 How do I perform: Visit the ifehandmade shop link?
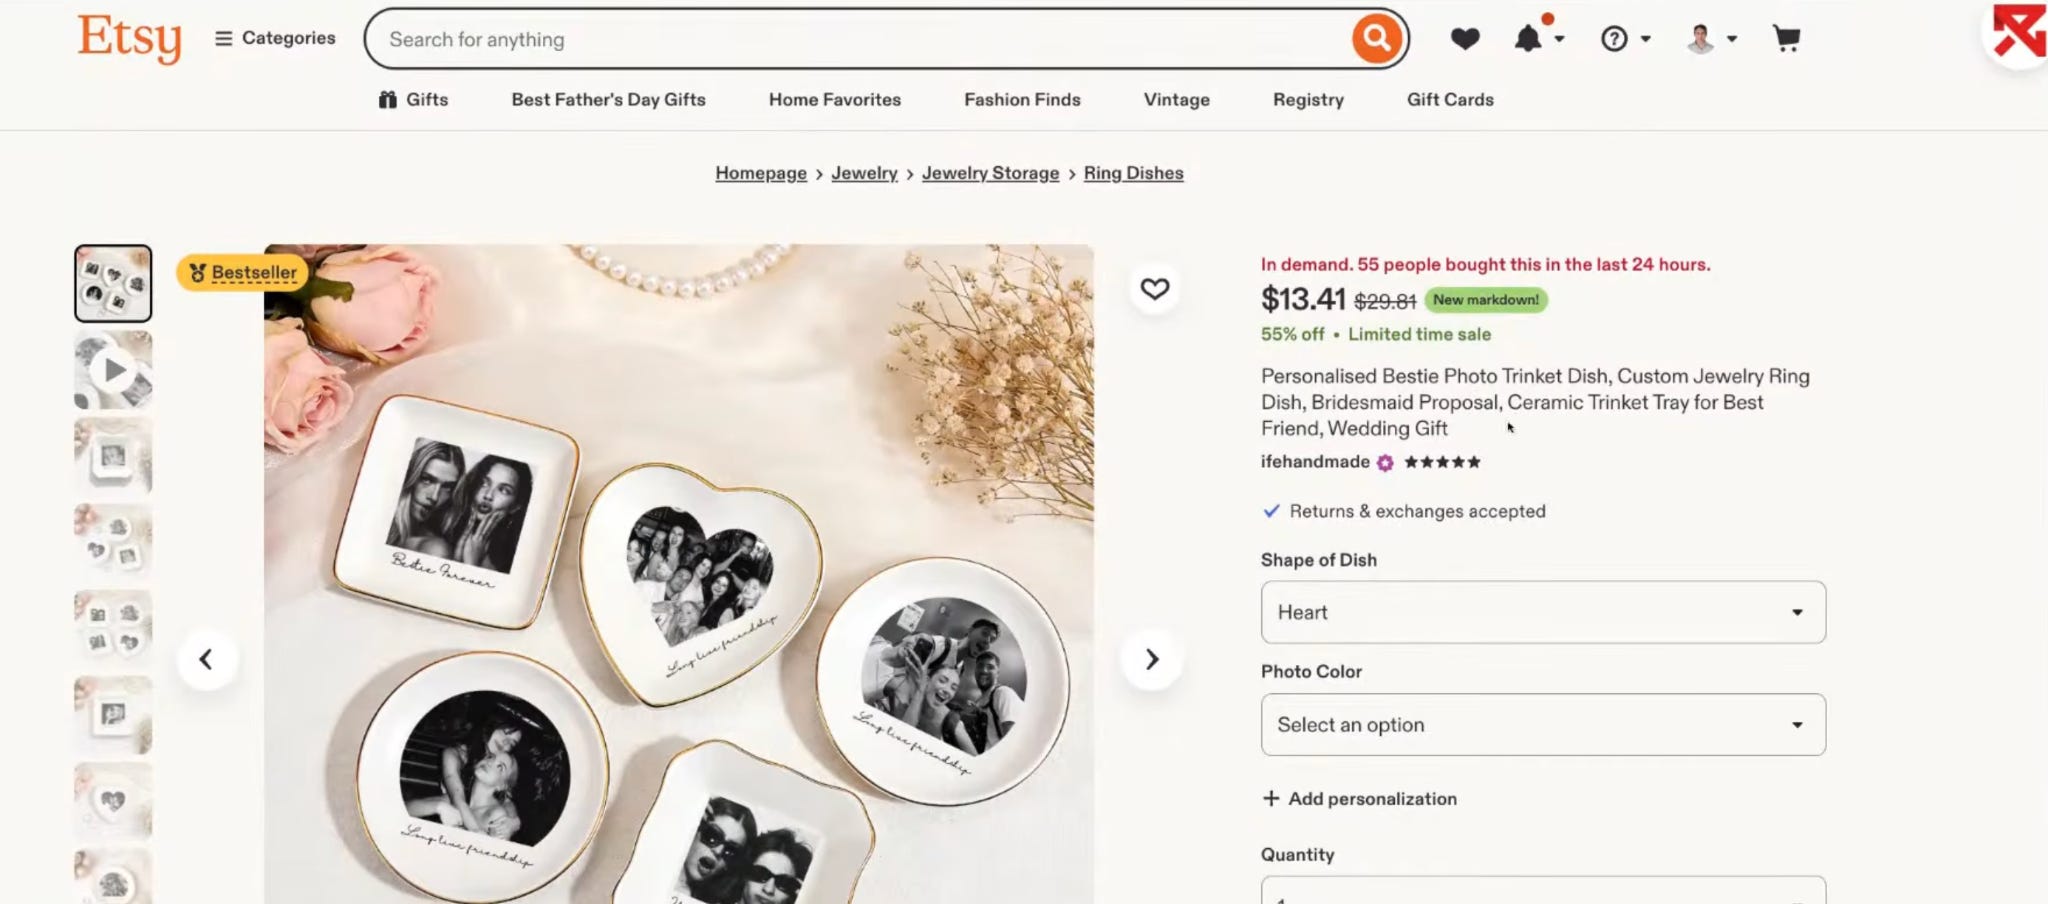(1315, 462)
